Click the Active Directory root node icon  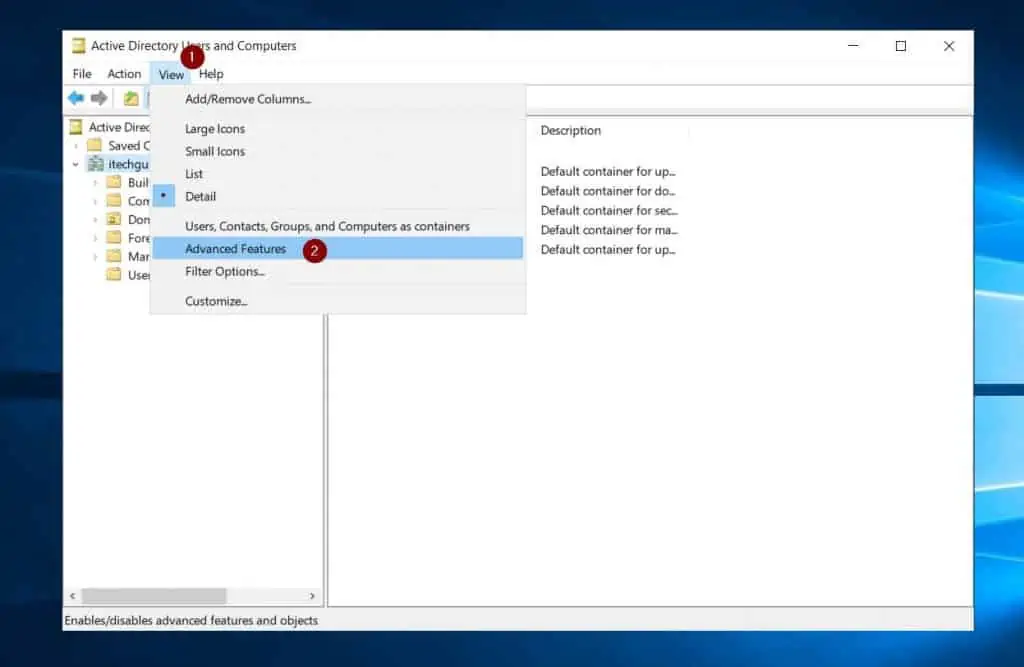pyautogui.click(x=76, y=127)
